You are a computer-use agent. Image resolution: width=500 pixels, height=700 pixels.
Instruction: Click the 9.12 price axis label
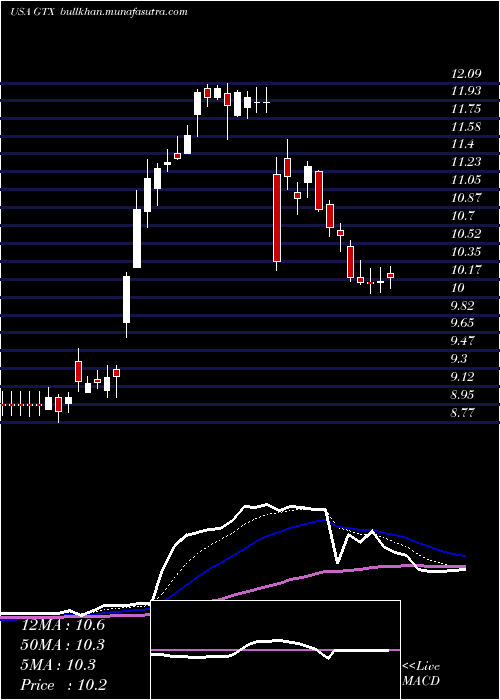[x=462, y=376]
